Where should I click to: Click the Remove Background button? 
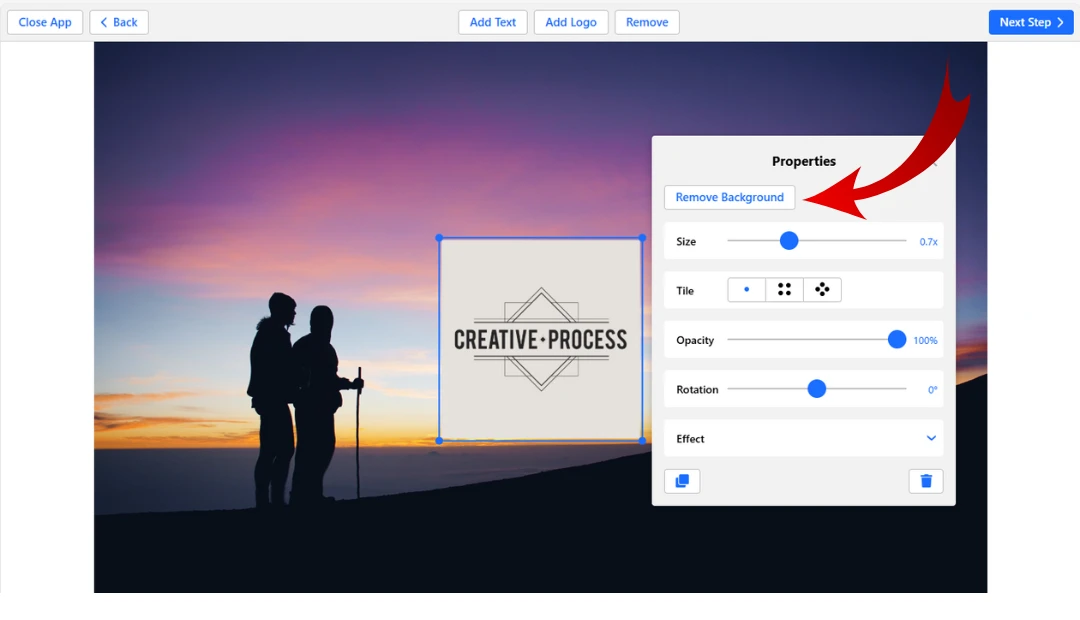pyautogui.click(x=729, y=198)
